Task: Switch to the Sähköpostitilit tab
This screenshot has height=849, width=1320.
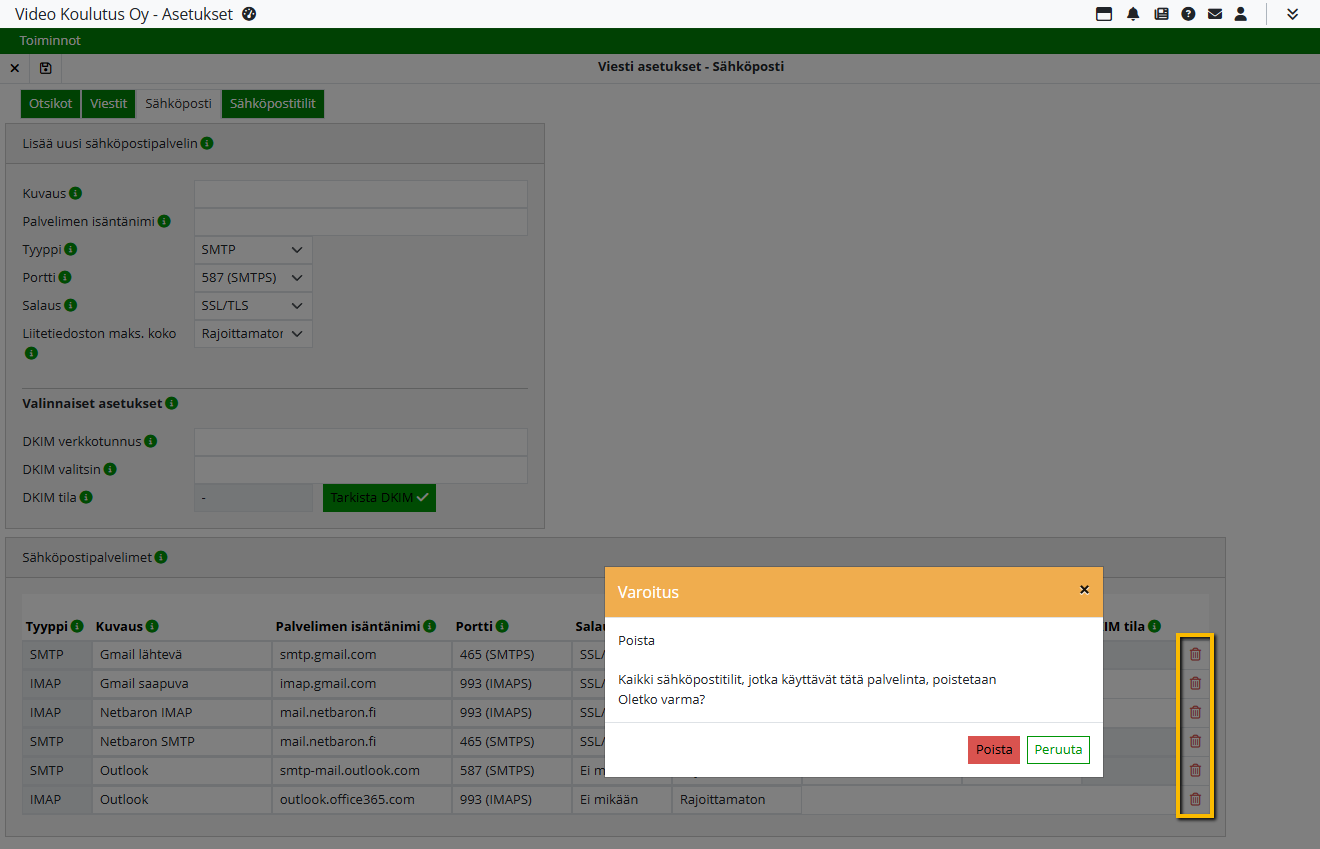Action: [273, 104]
